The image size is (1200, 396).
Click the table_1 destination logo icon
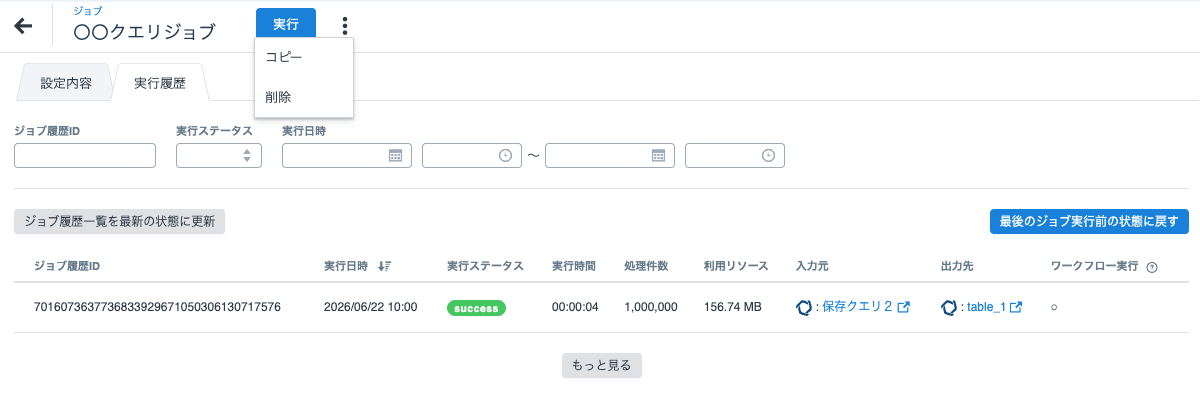click(x=949, y=307)
